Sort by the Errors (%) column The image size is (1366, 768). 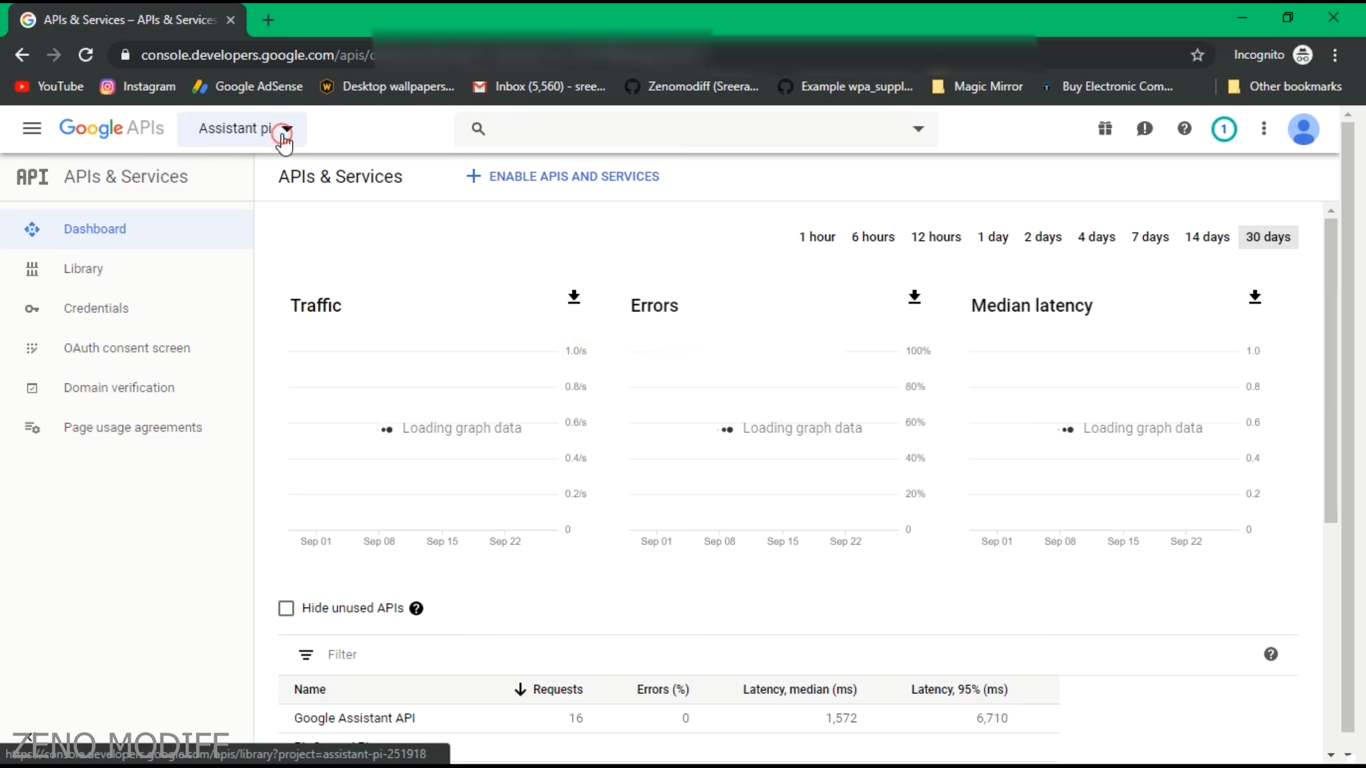(663, 689)
